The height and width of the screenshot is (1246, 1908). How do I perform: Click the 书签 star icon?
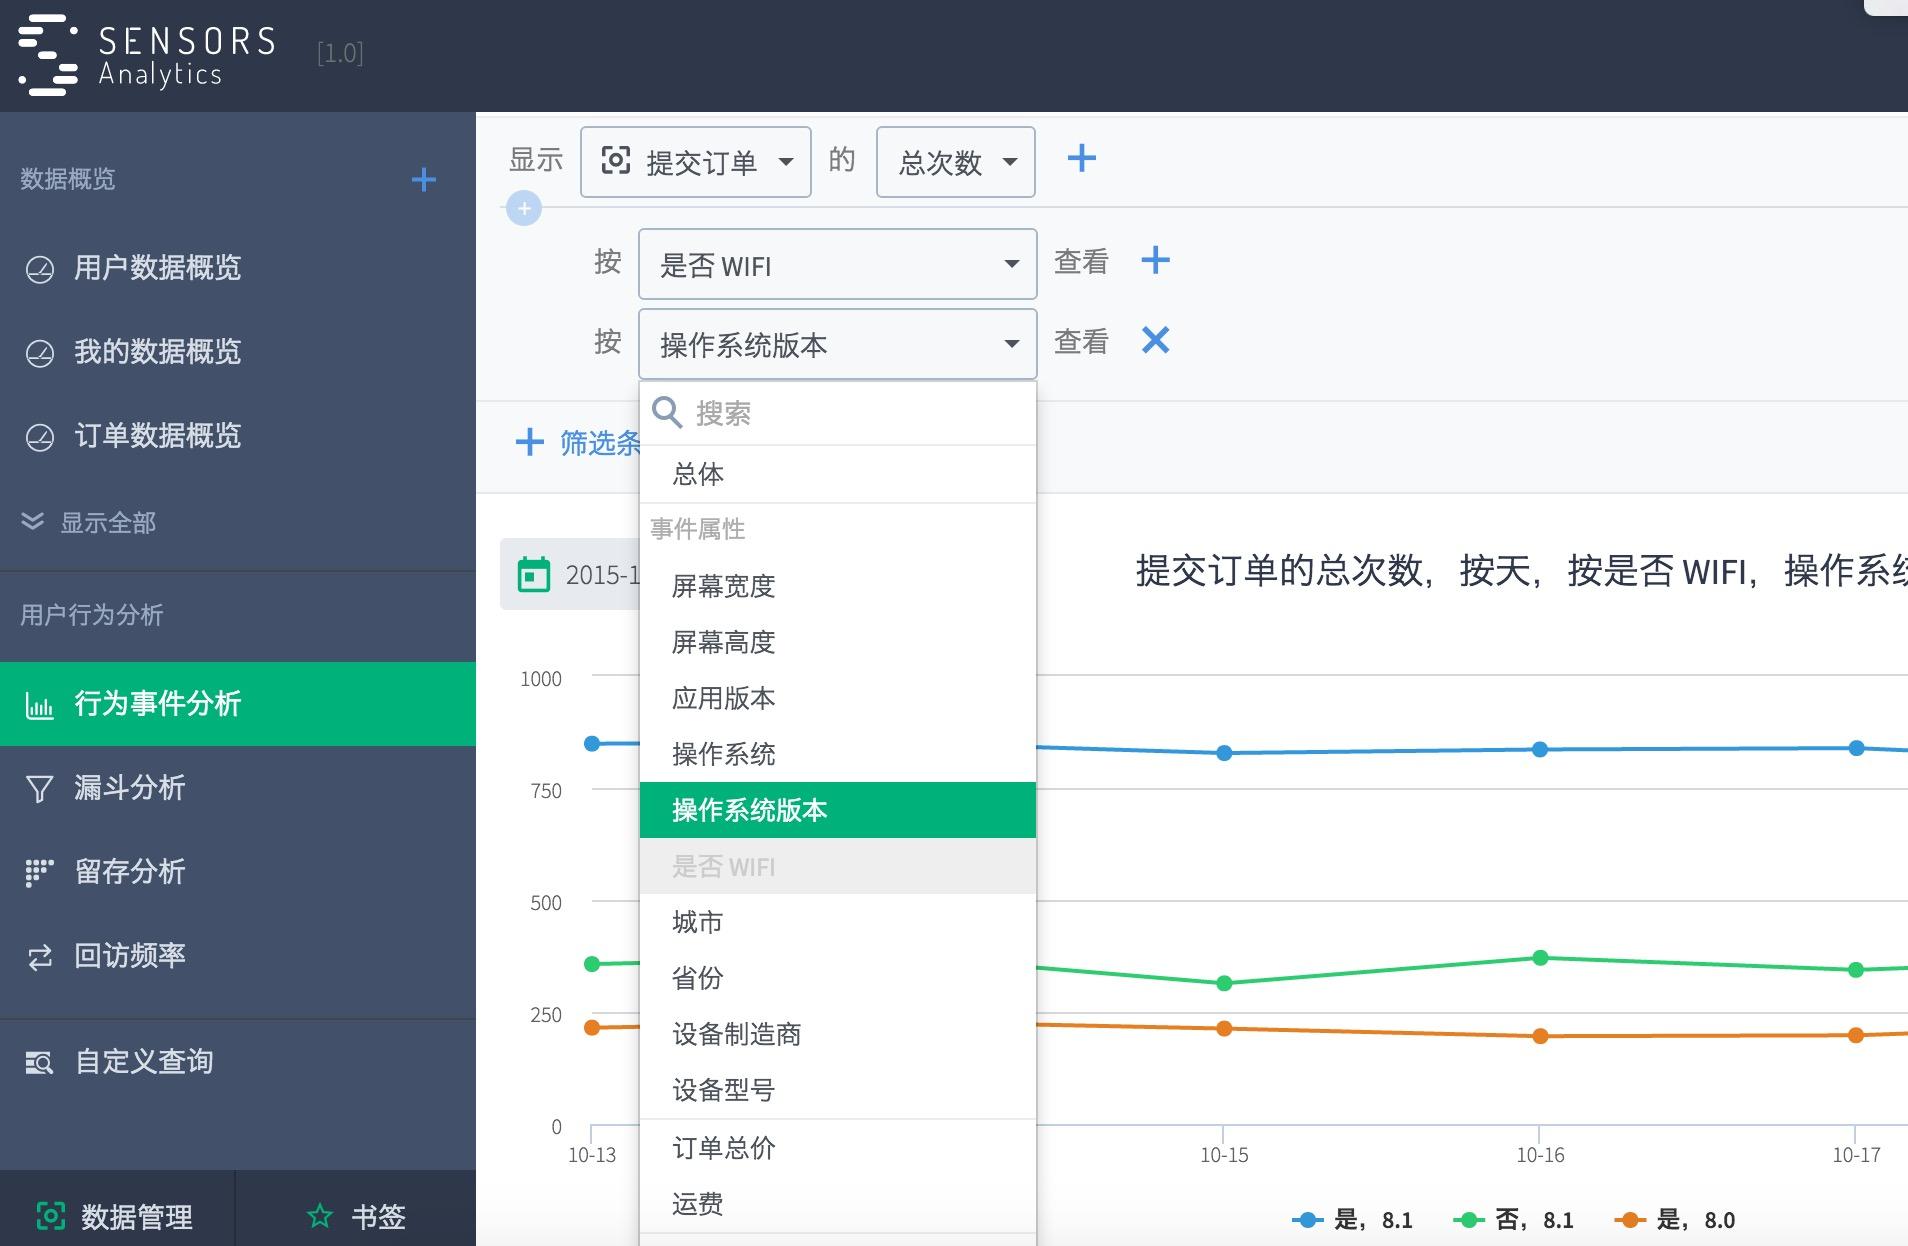coord(318,1216)
